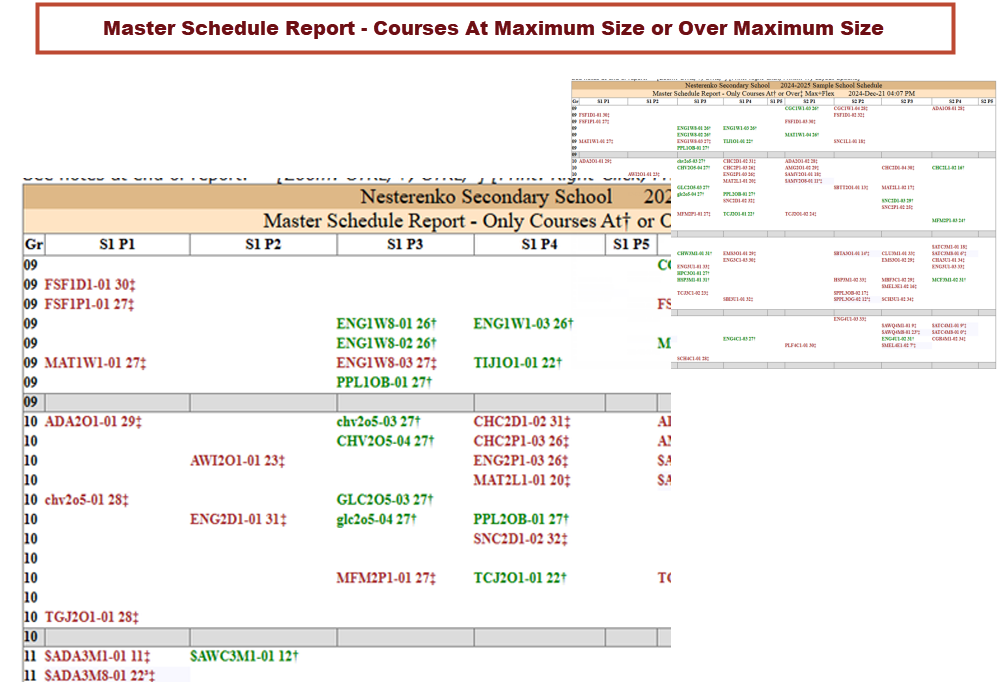
Task: Open the SNC2D1-02 course entry
Action: pyautogui.click(x=521, y=538)
